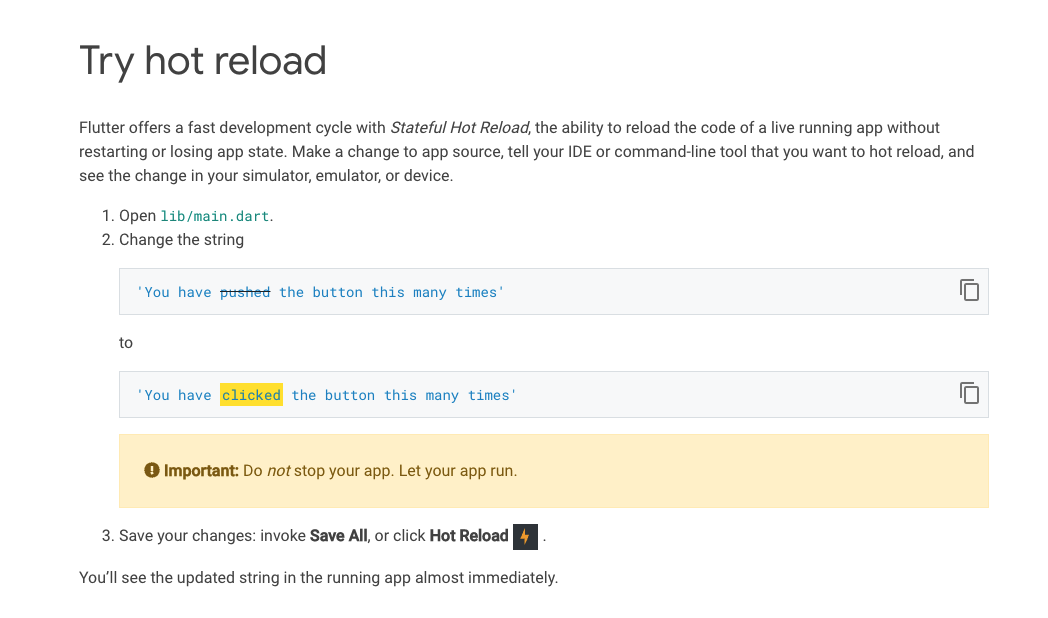The image size is (1048, 618).
Task: Click the bold 'Hot Reload' label
Action: [469, 536]
